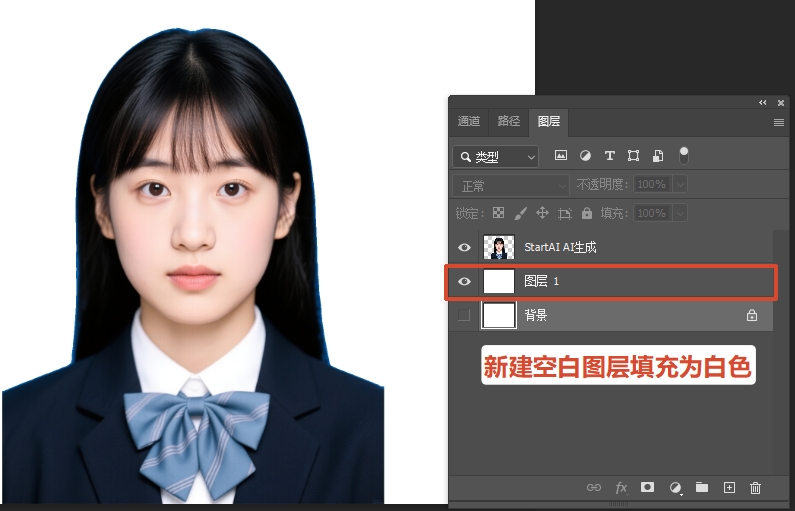Open the fx layer style button

pyautogui.click(x=621, y=487)
